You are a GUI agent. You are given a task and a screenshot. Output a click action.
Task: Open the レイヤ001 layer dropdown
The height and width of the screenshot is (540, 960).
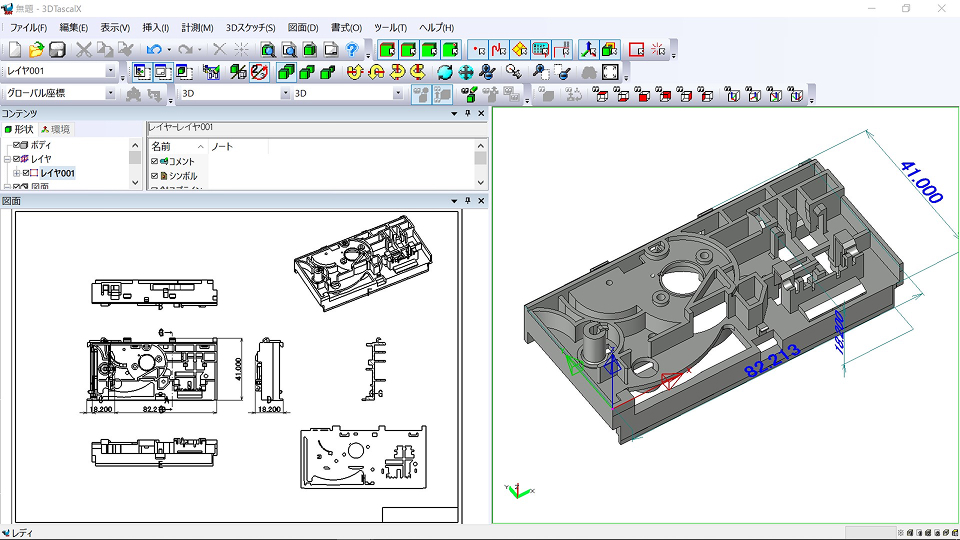click(111, 71)
